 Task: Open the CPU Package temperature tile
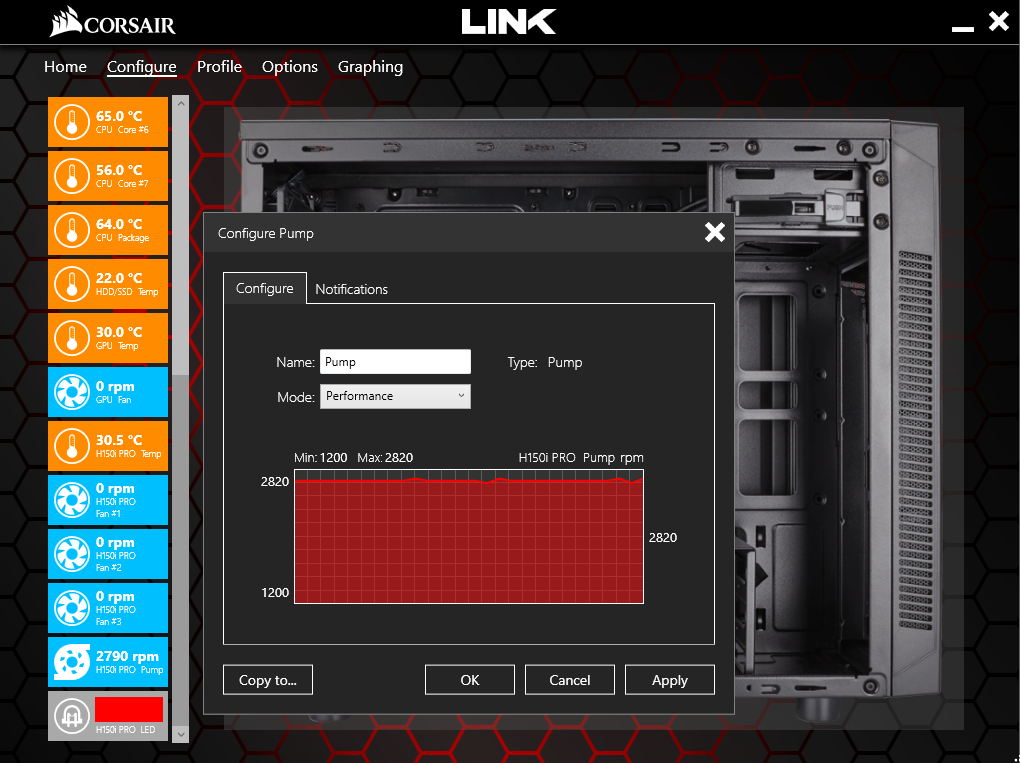pos(108,230)
